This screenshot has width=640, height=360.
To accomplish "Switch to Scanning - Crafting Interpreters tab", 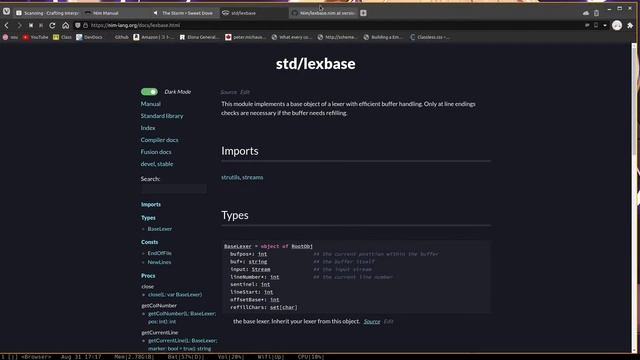I will tap(47, 13).
